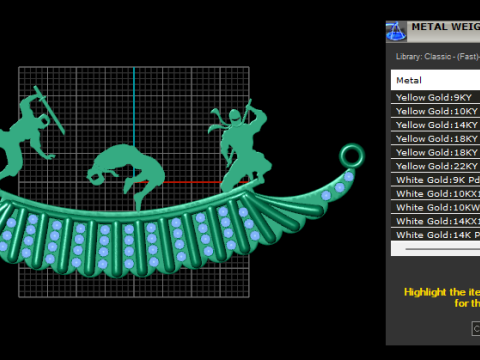Click the Metal column header
480x360 pixels.
point(435,80)
